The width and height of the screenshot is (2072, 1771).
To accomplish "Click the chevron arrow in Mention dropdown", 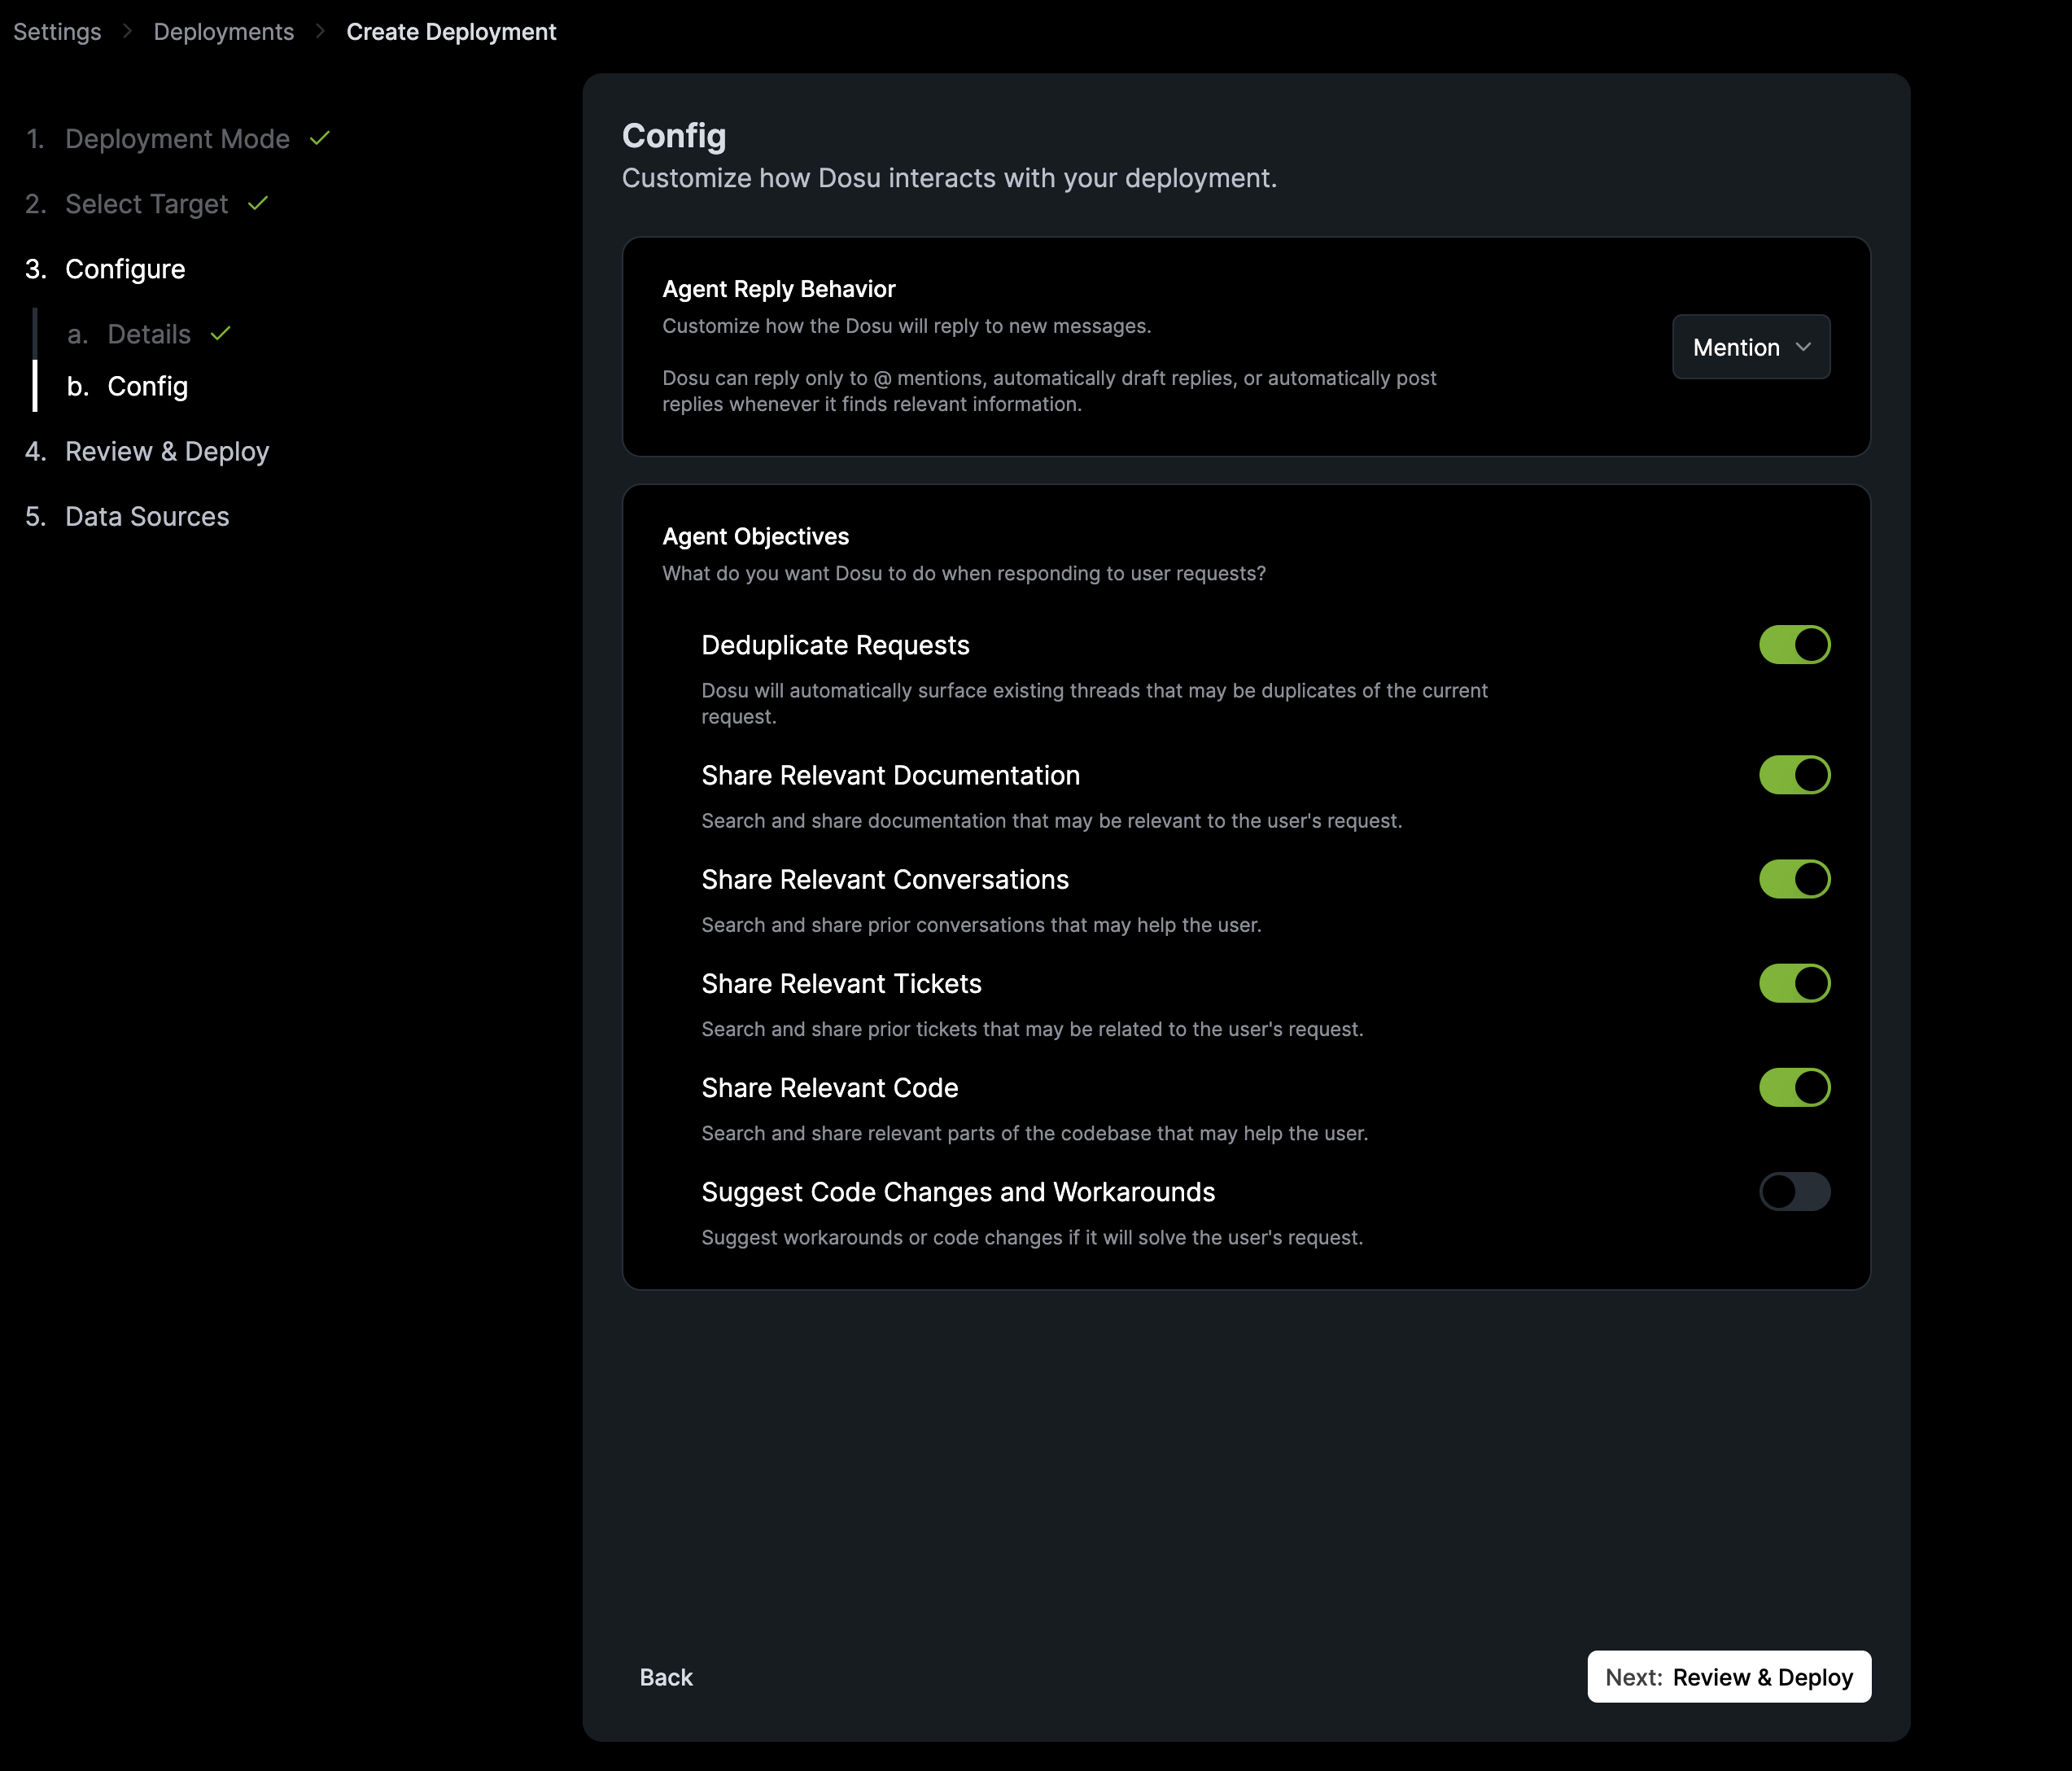I will click(1803, 347).
